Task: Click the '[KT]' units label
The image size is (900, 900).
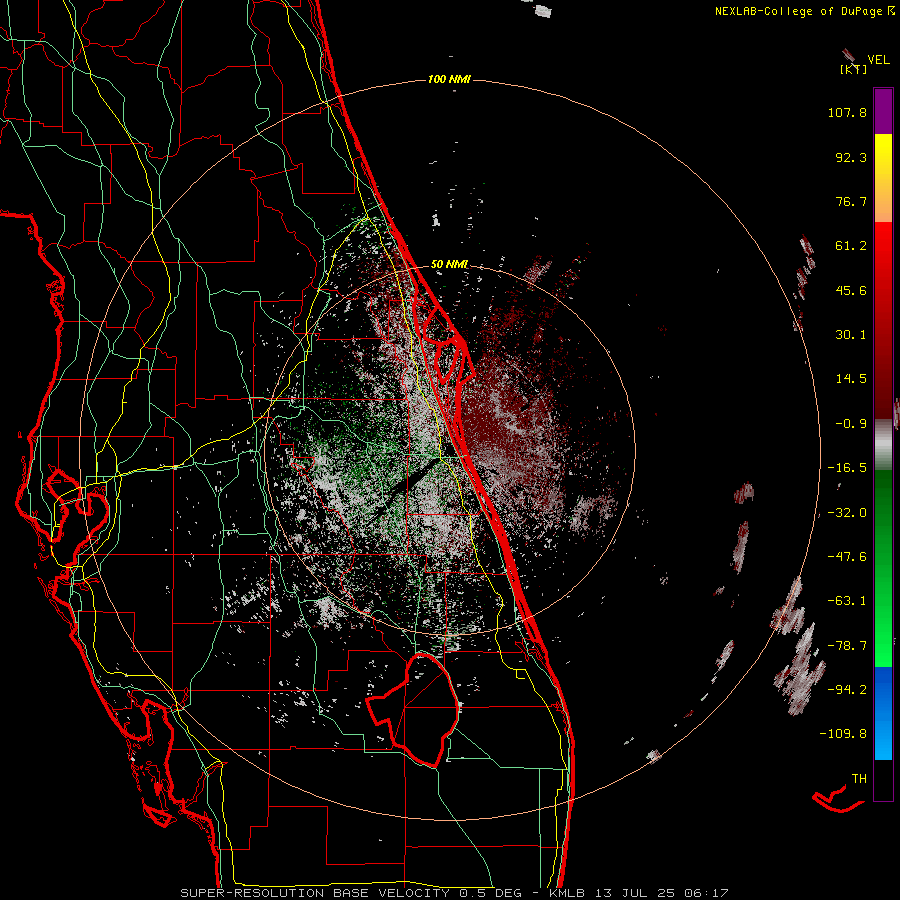Action: 854,69
